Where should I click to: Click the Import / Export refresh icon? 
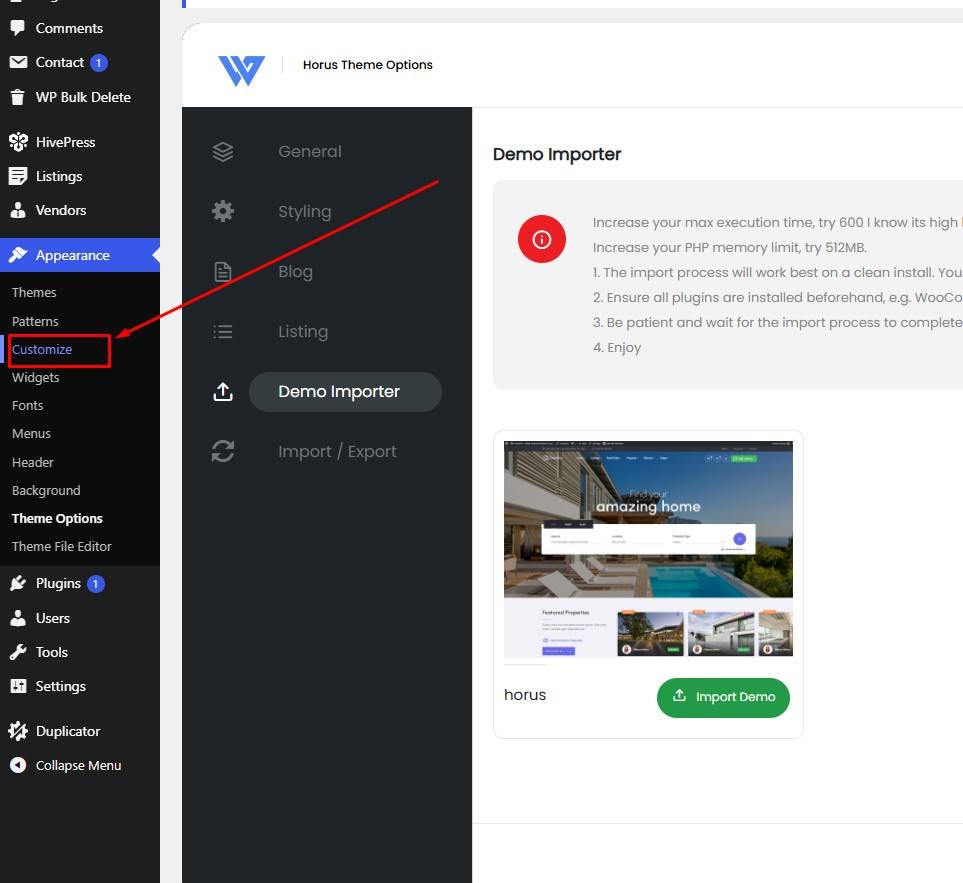[x=222, y=451]
